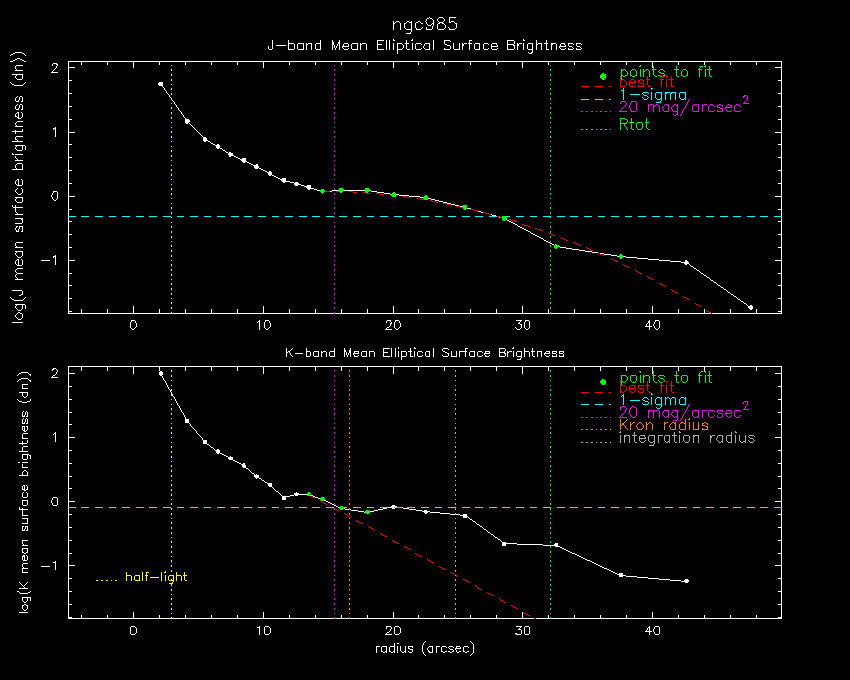Select the last K-band data point near radius 42

(x=686, y=581)
